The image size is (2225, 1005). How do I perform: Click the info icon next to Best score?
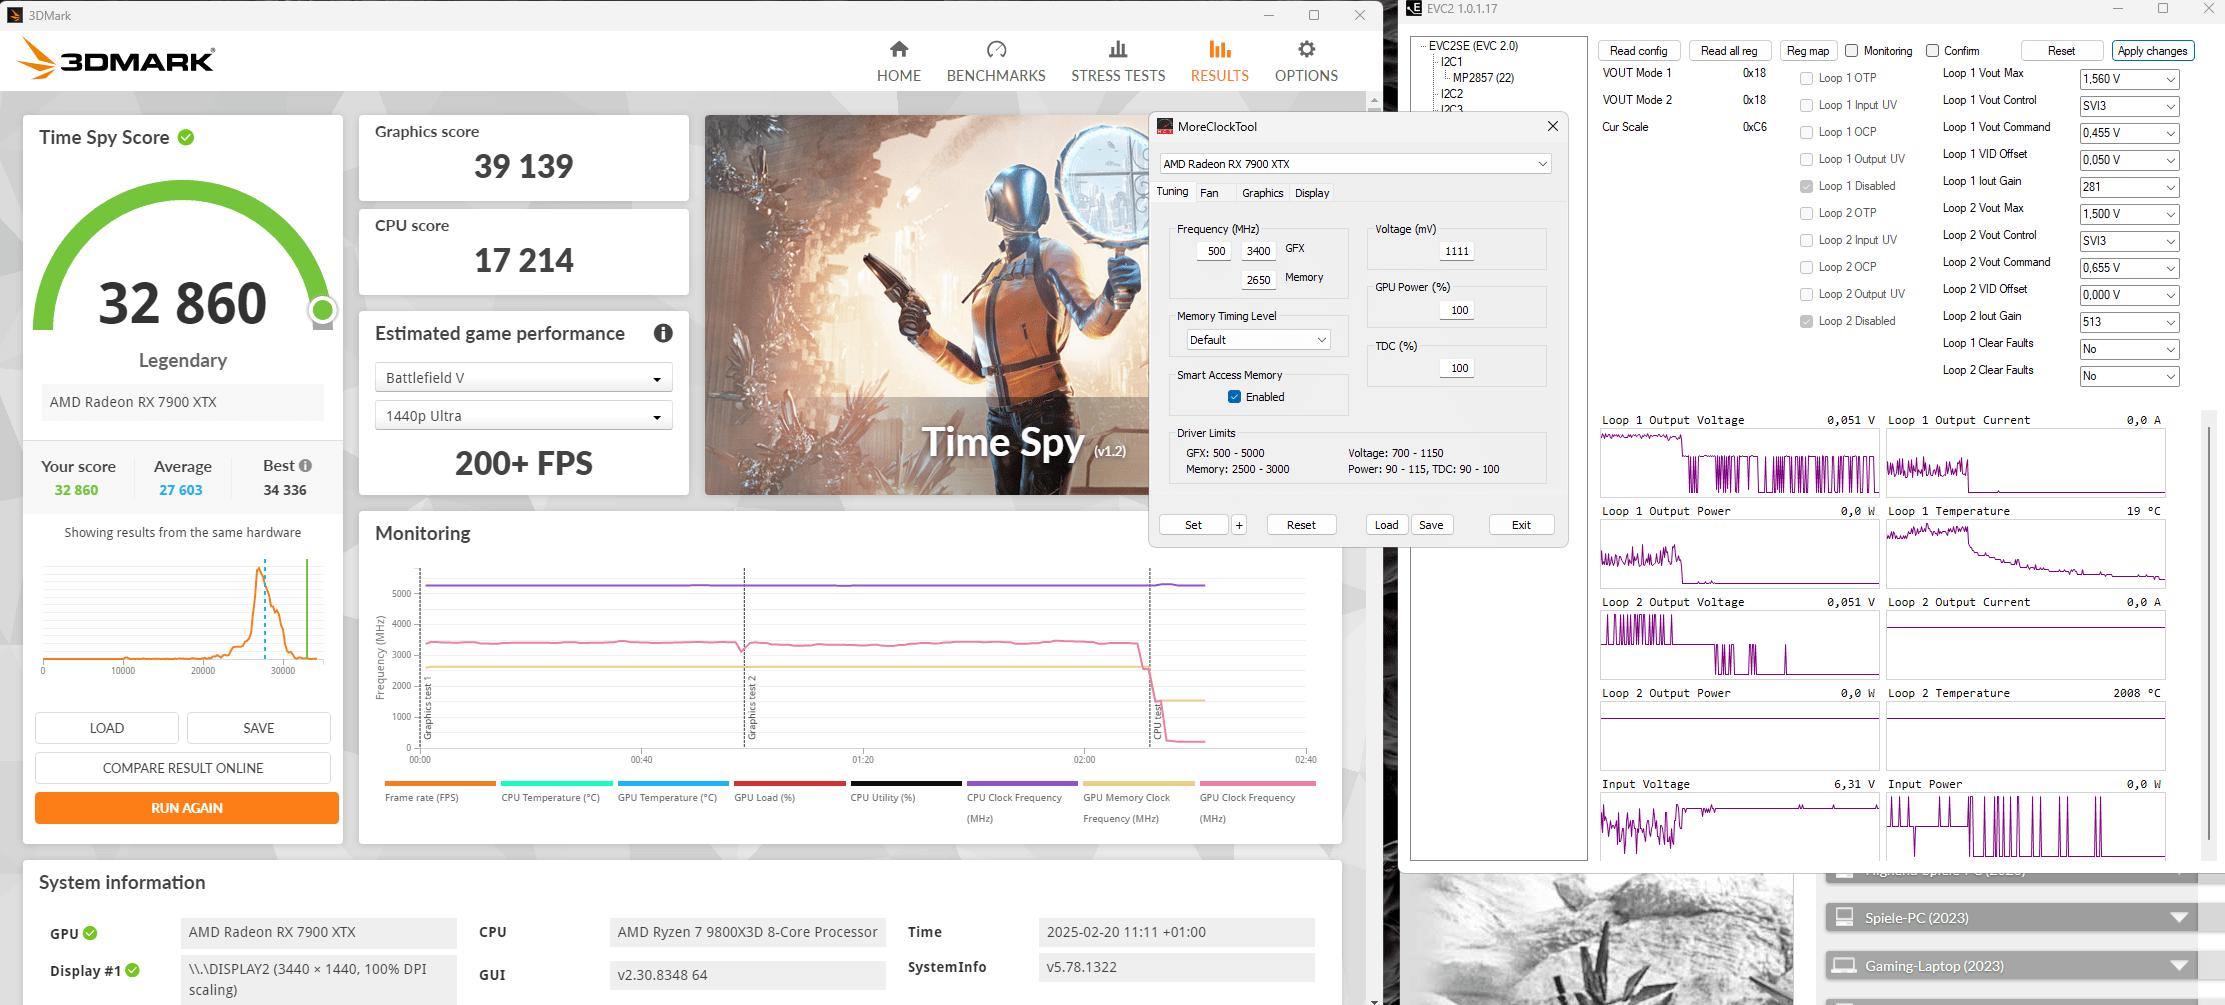pyautogui.click(x=306, y=466)
